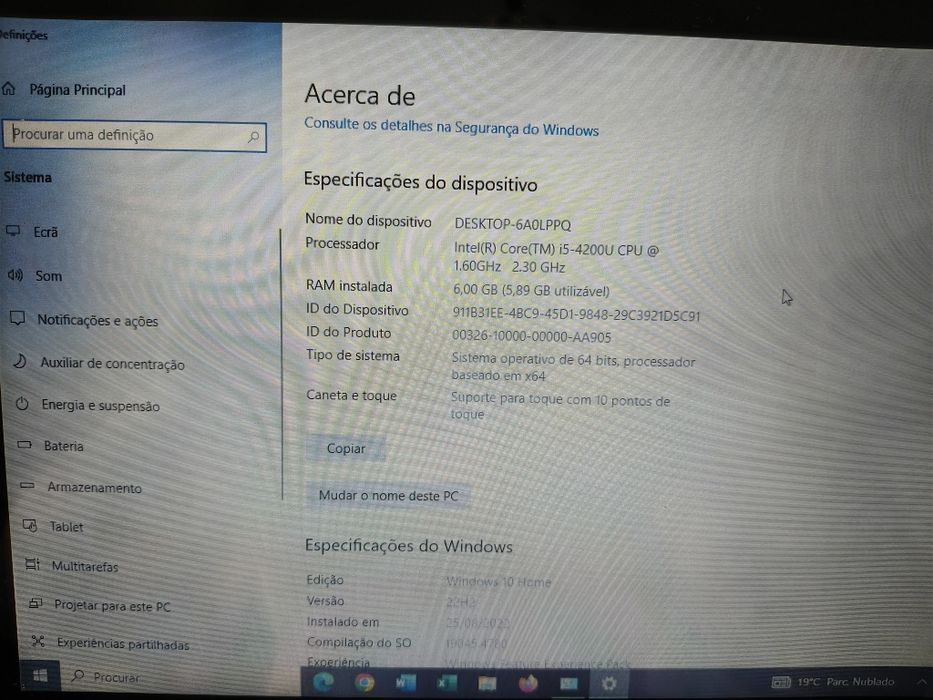The width and height of the screenshot is (933, 700).
Task: Click the sidebar scrollbar beside settings list
Action: point(281,363)
